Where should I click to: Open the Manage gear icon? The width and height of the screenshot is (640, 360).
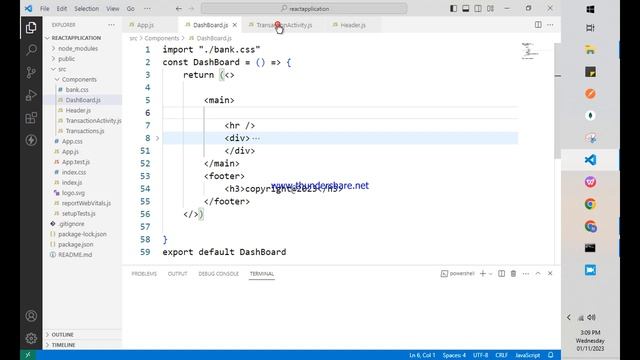[31, 338]
